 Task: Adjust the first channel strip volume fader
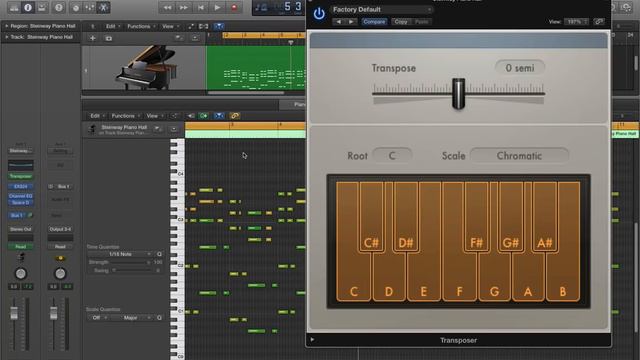(14, 313)
